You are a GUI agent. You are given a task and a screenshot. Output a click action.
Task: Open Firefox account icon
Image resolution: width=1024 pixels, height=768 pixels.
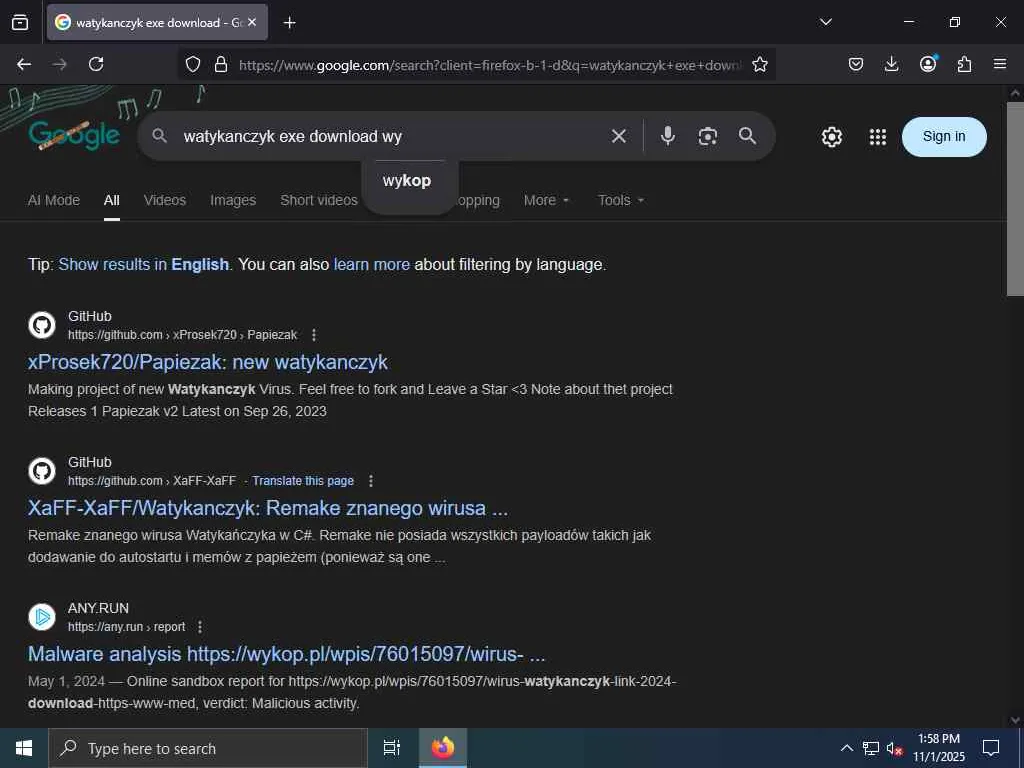point(928,64)
